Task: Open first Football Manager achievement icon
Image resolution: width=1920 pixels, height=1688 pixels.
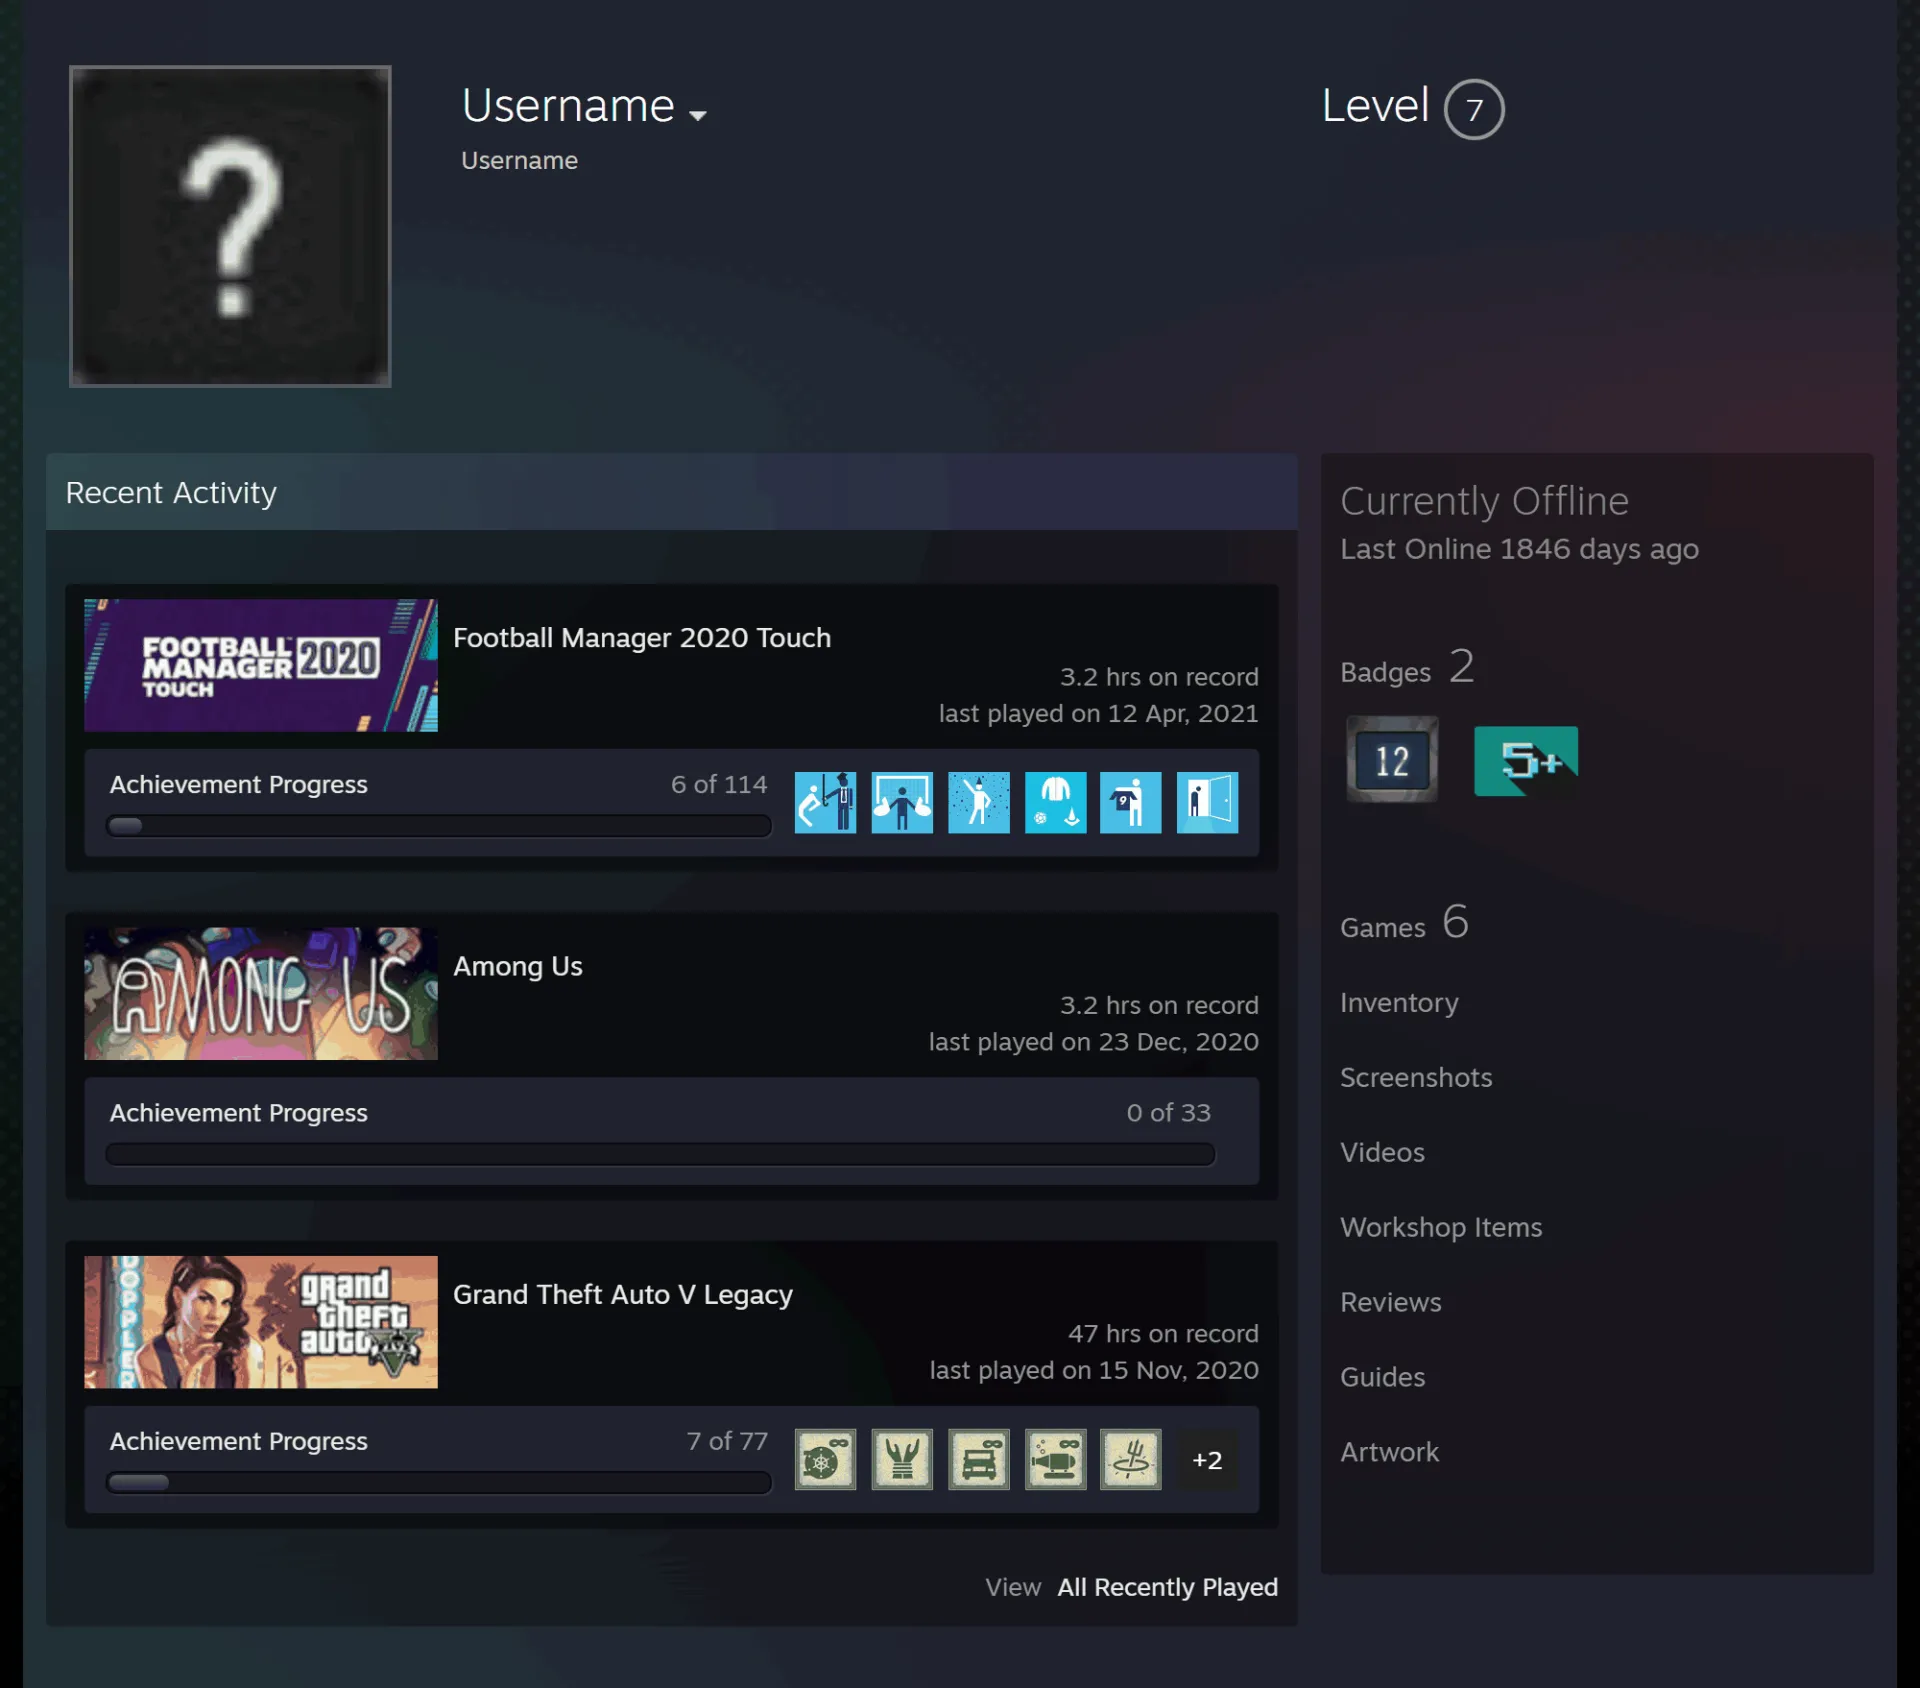Action: (x=825, y=802)
